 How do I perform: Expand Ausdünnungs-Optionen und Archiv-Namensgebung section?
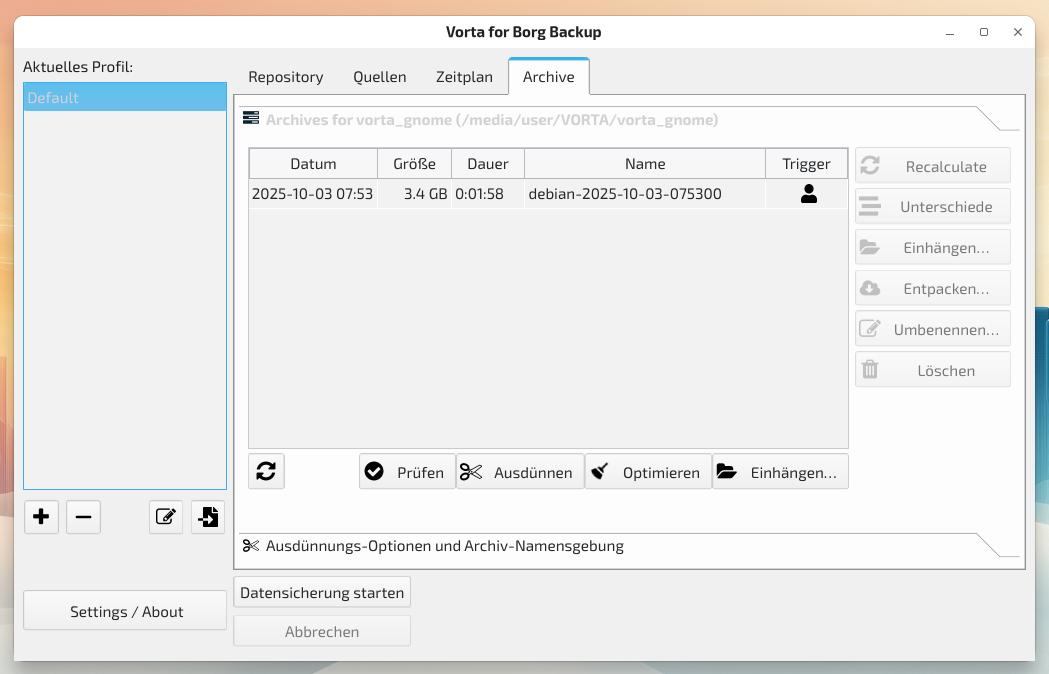coord(445,546)
